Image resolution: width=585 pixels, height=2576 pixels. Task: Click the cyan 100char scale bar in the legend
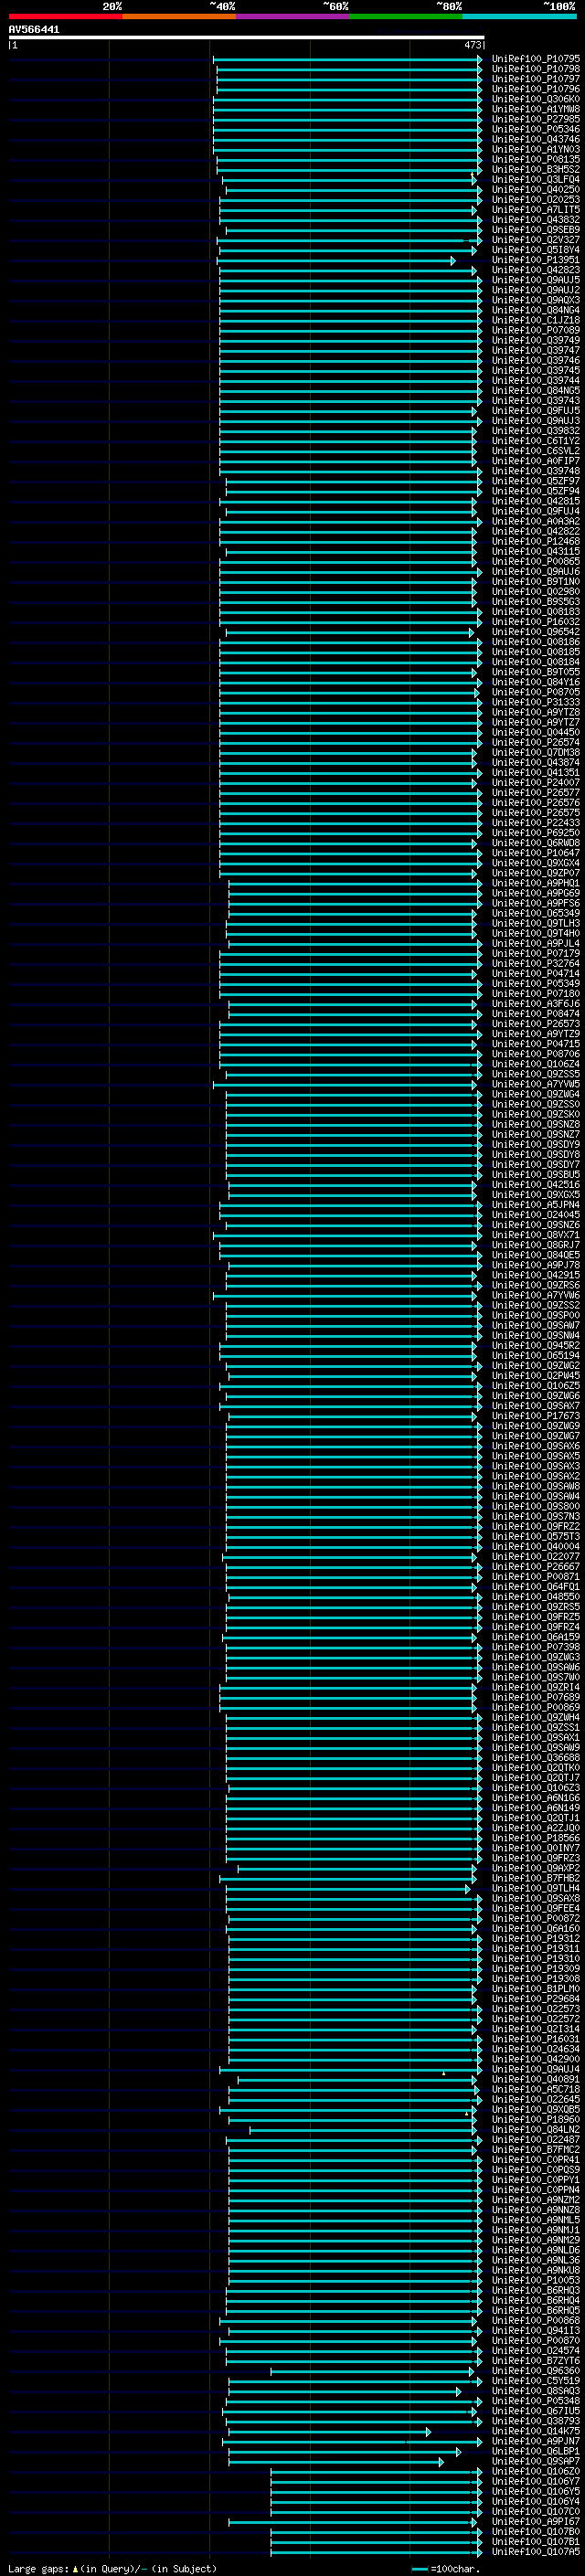[420, 2568]
